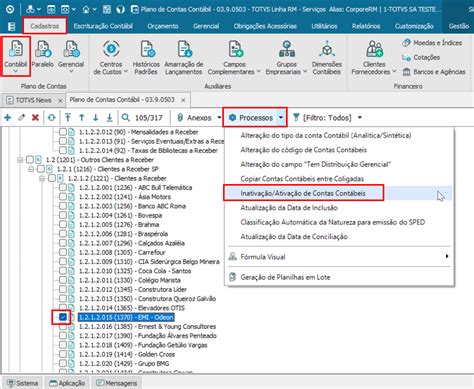Choose Atualização da Data de Inclusão
Image resolution: width=474 pixels, height=389 pixels.
pyautogui.click(x=289, y=208)
